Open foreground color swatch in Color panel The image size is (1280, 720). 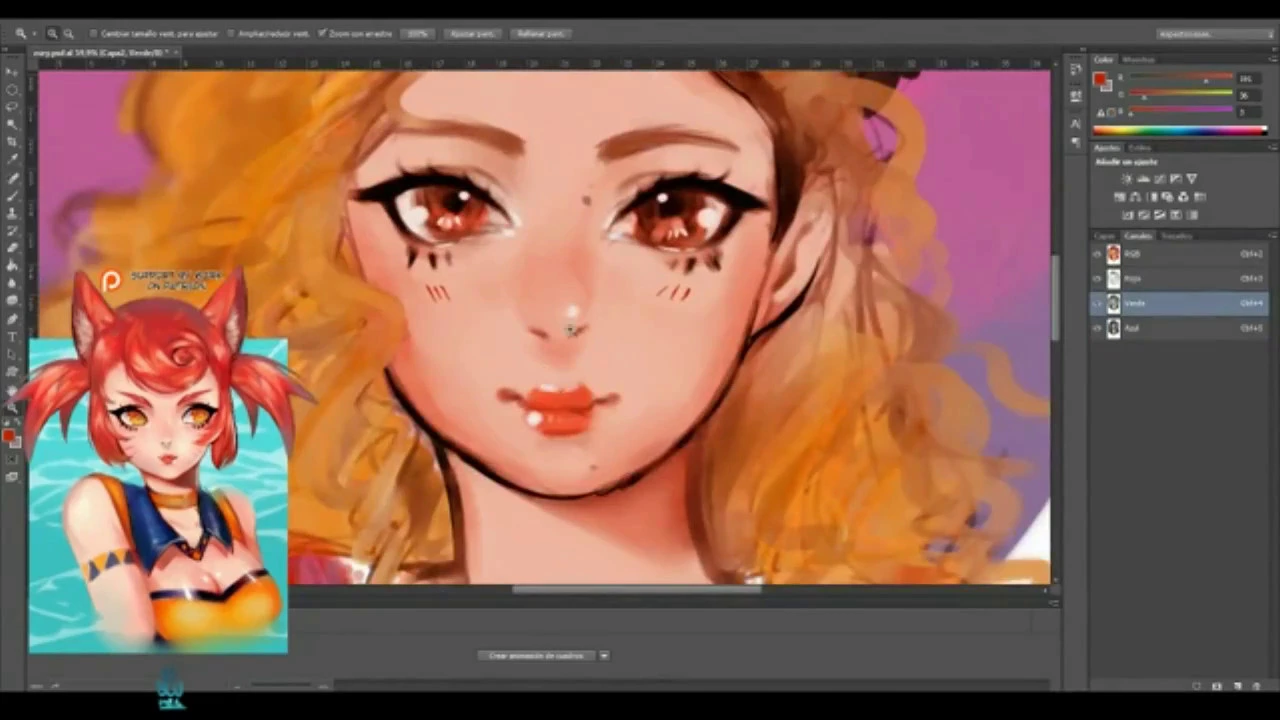click(1100, 79)
